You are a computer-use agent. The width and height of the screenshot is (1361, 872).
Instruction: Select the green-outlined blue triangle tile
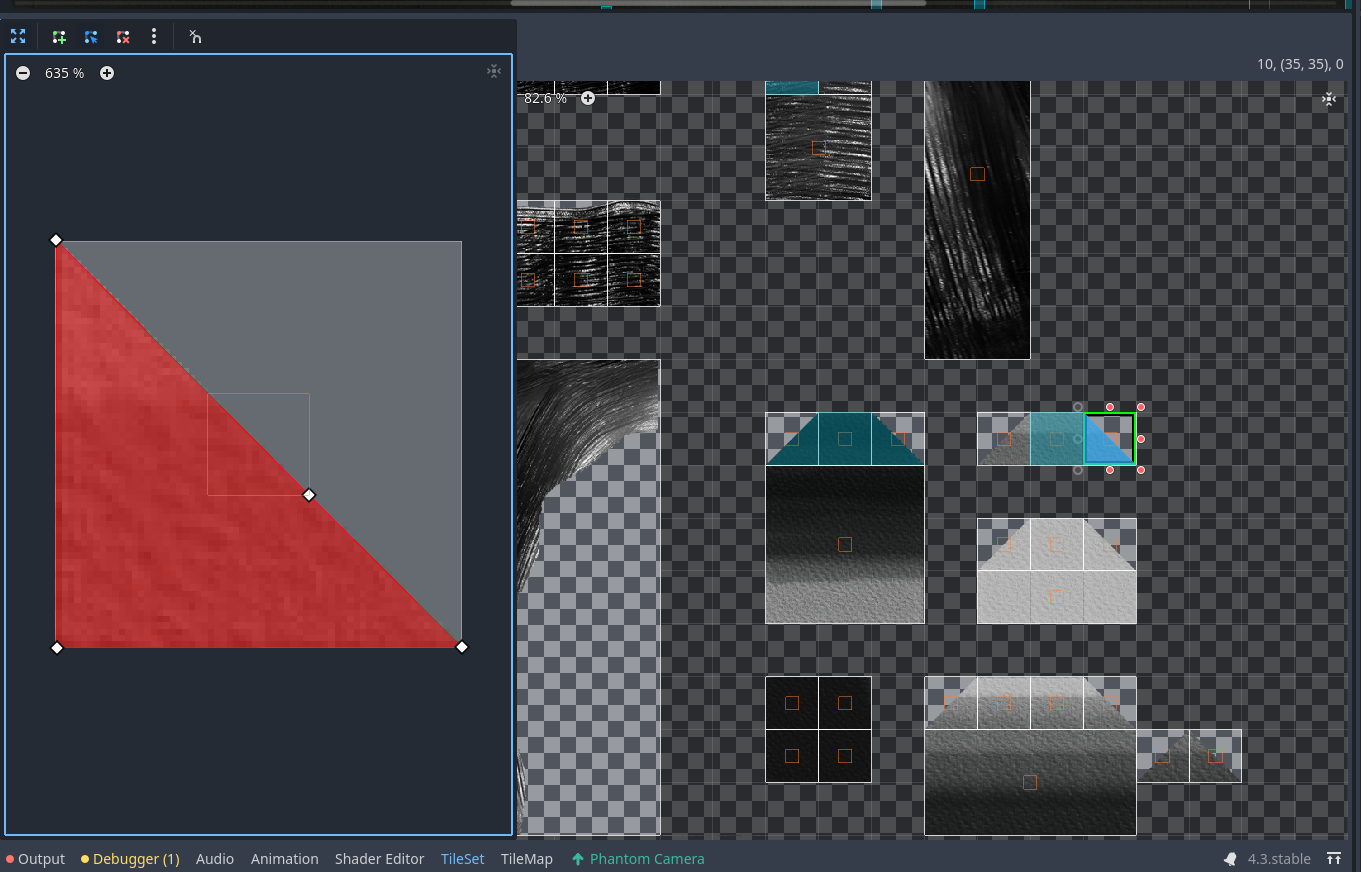coord(1110,439)
